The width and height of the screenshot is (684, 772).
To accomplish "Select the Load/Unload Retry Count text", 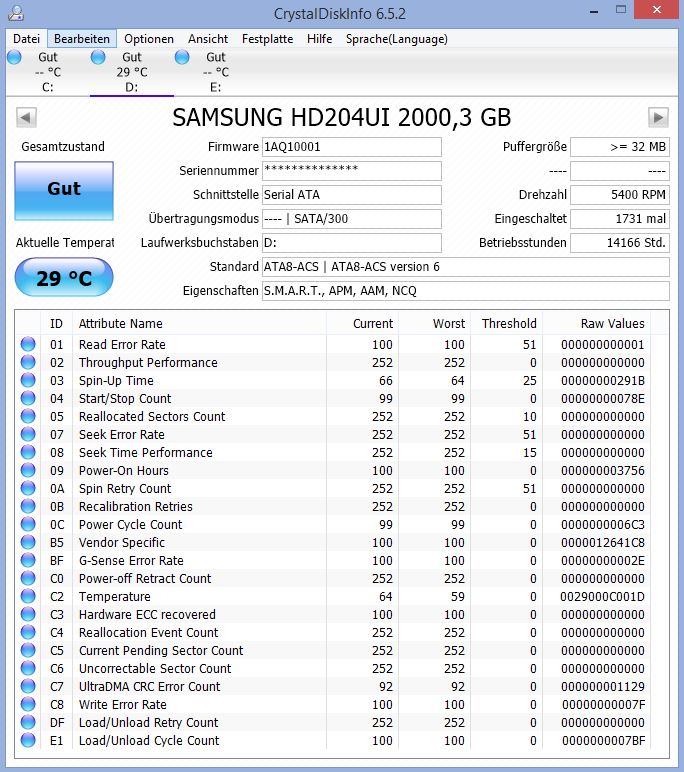I will click(148, 722).
